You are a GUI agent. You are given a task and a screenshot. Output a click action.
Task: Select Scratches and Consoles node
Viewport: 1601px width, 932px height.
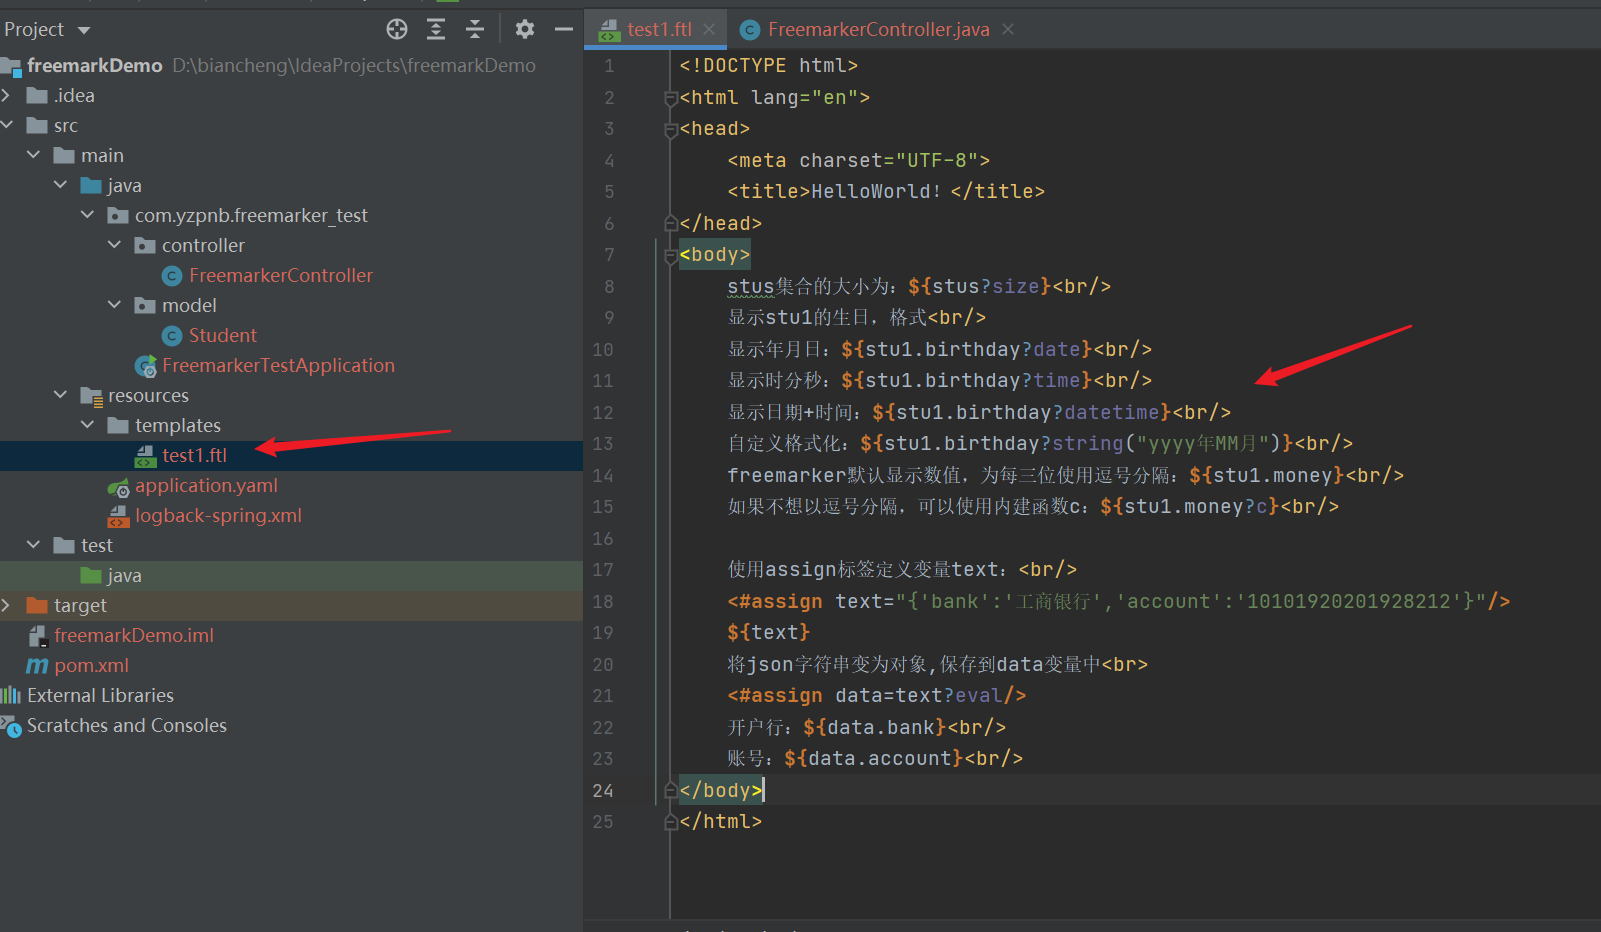[x=127, y=725]
